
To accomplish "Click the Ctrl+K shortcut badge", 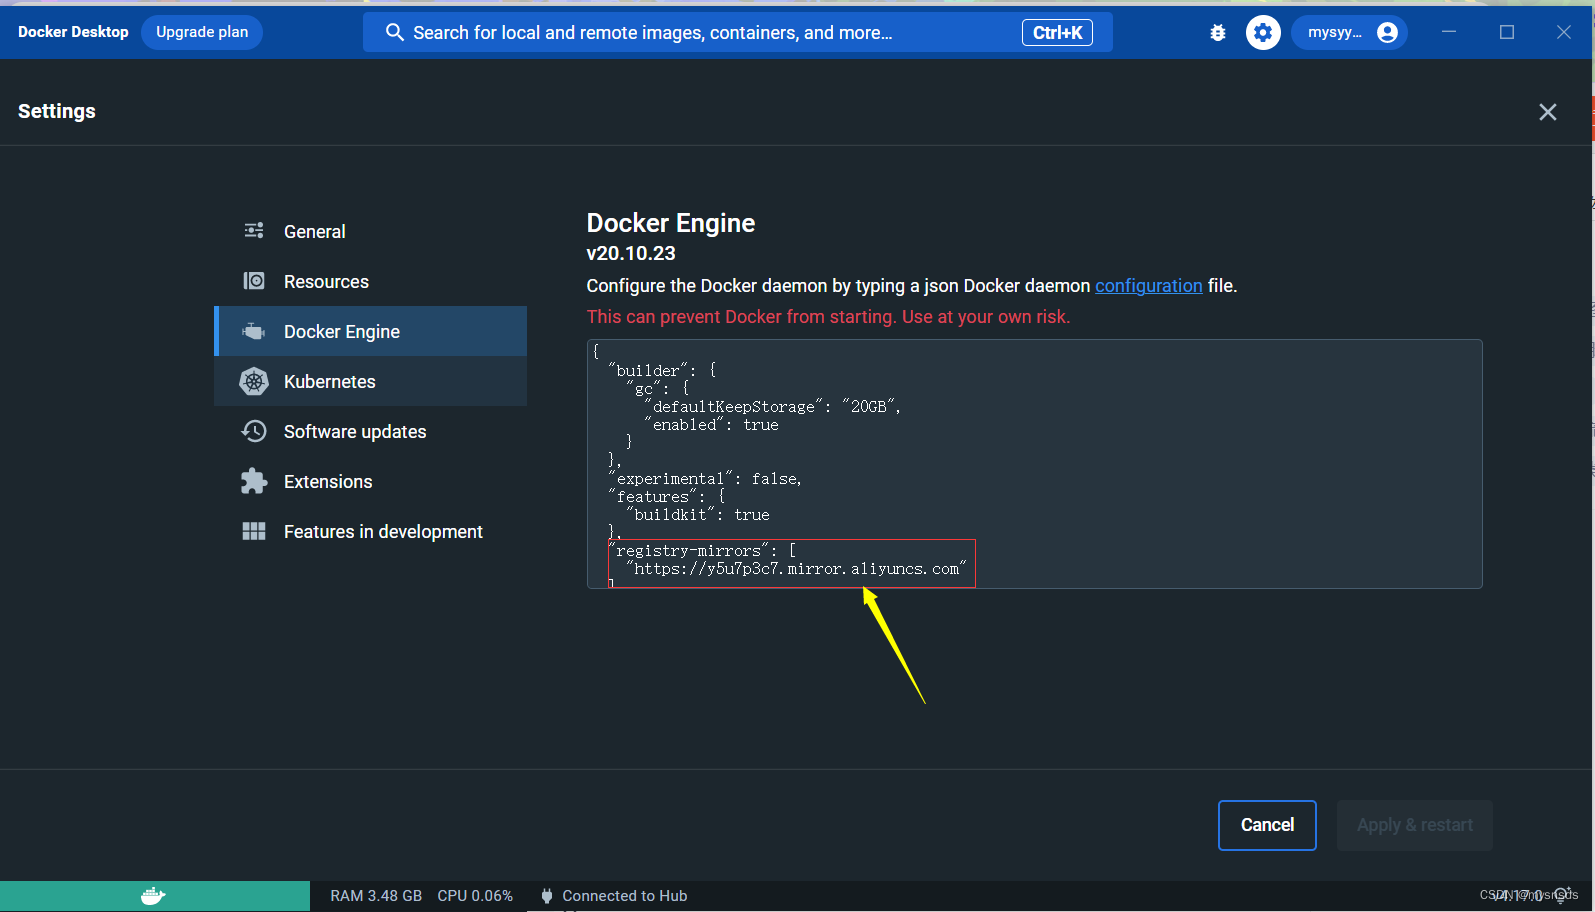I will [x=1057, y=33].
